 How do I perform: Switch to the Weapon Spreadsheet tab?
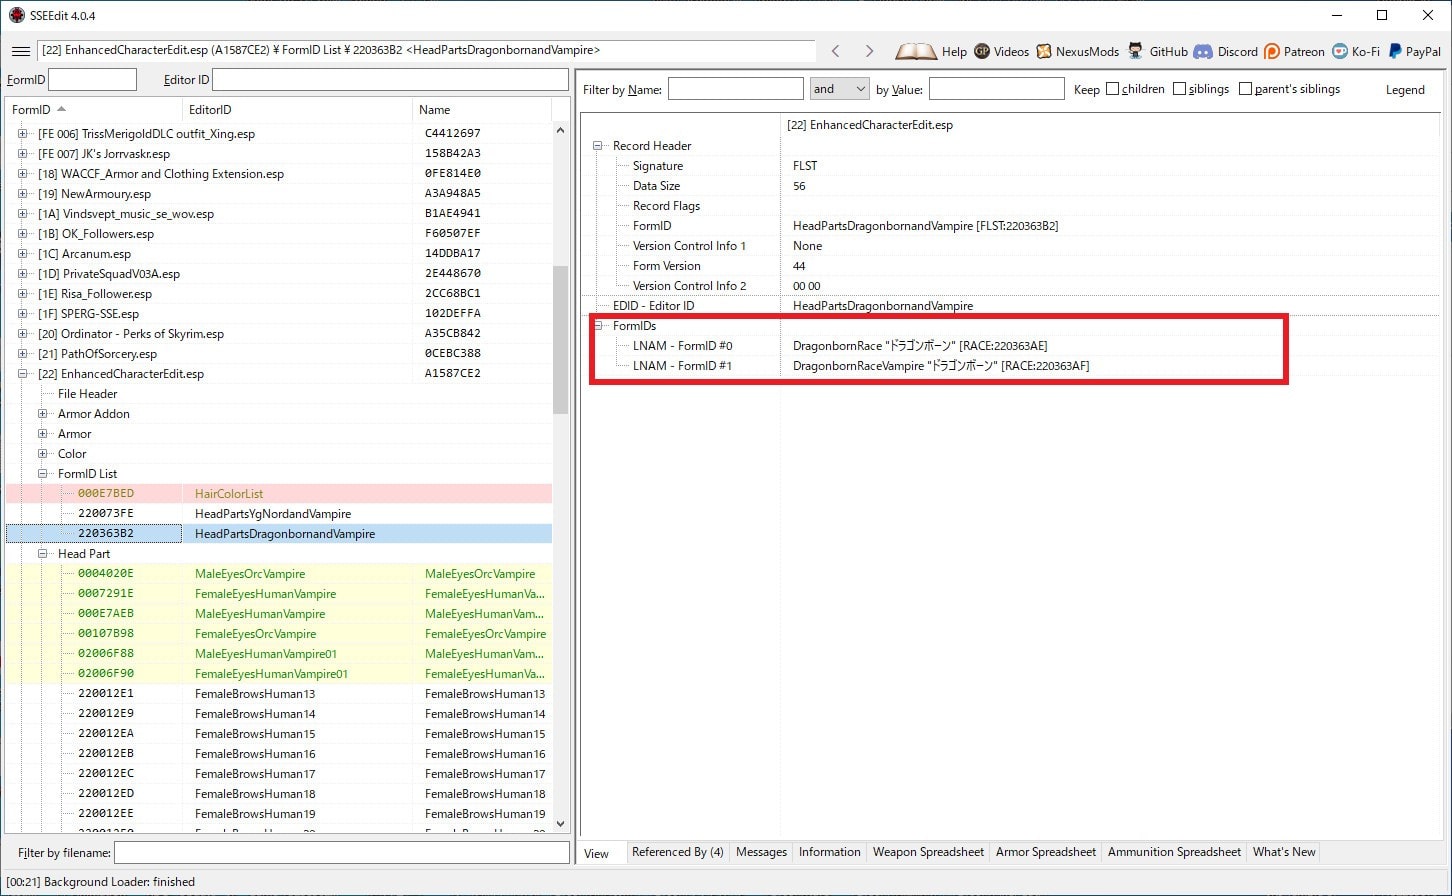(x=928, y=852)
